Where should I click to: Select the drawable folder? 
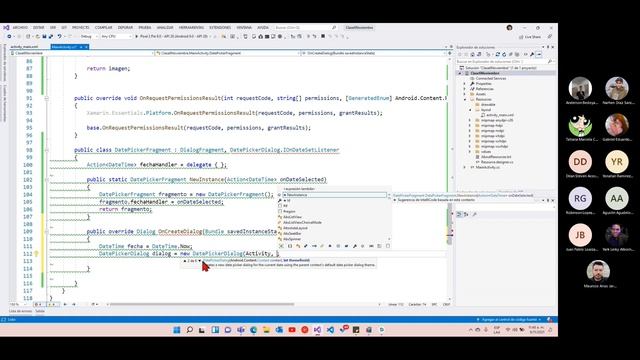[488, 104]
